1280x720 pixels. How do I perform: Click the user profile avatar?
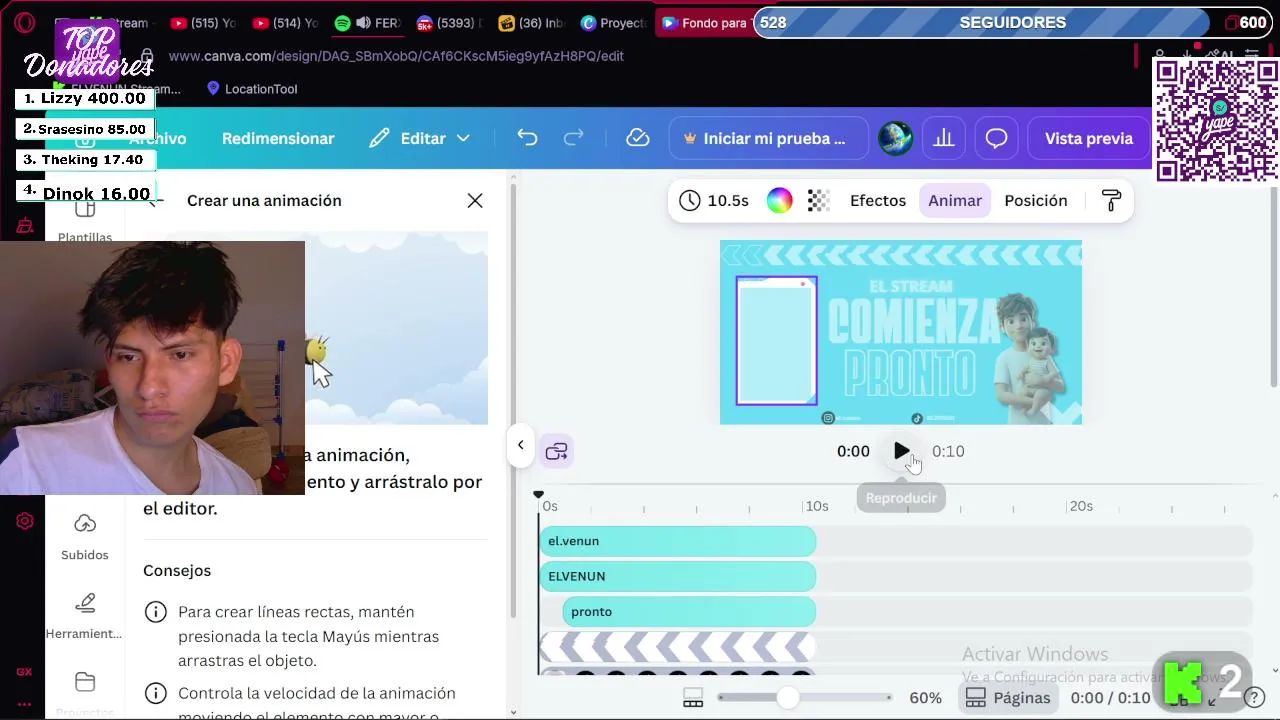895,138
